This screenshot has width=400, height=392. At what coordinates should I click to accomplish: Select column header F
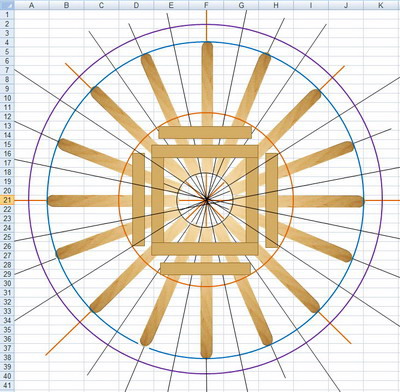(206, 5)
